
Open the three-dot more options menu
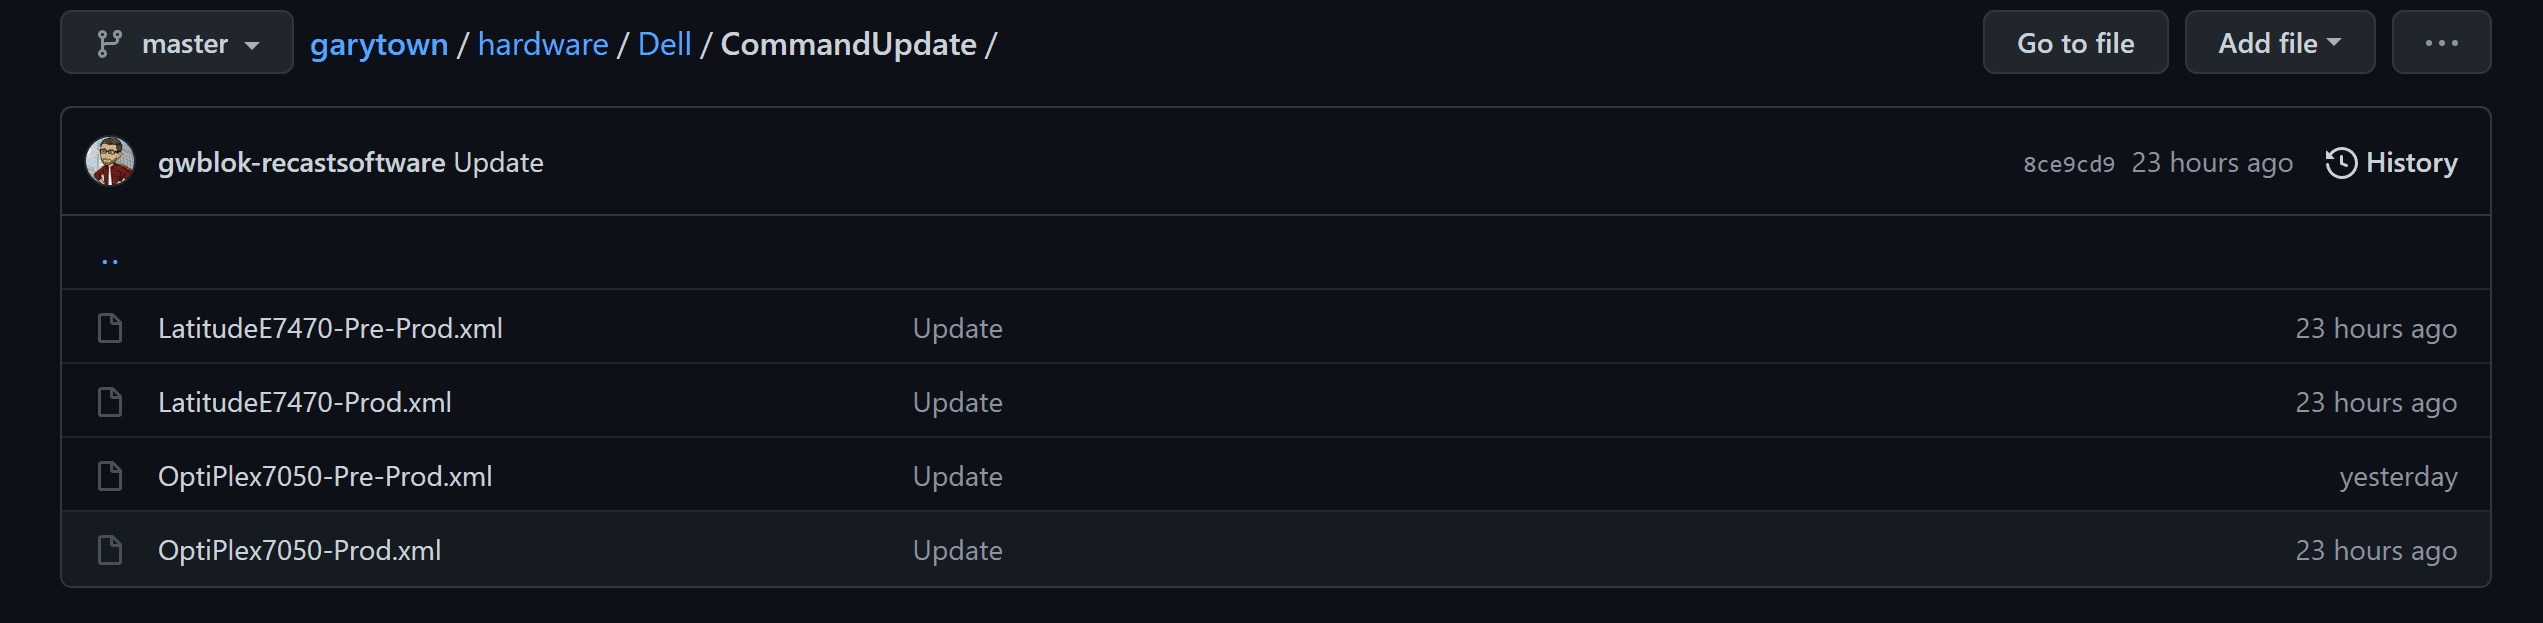coord(2440,43)
